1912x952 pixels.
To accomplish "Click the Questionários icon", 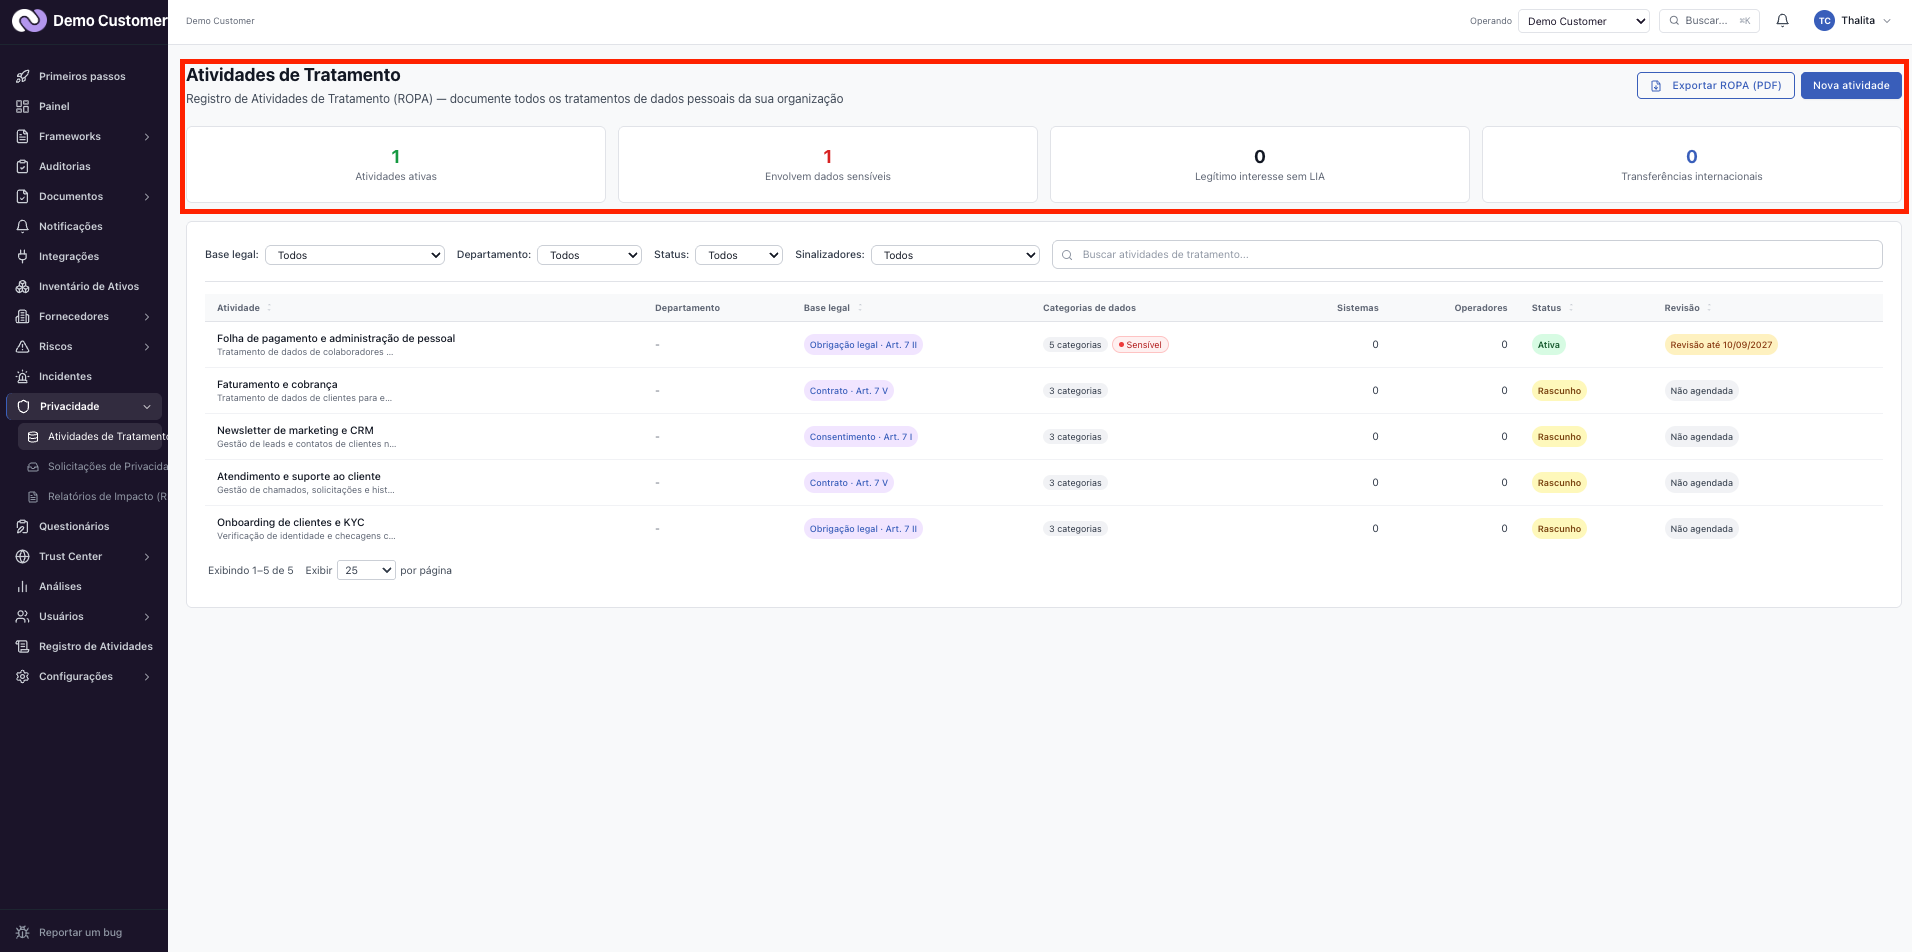I will click(22, 526).
